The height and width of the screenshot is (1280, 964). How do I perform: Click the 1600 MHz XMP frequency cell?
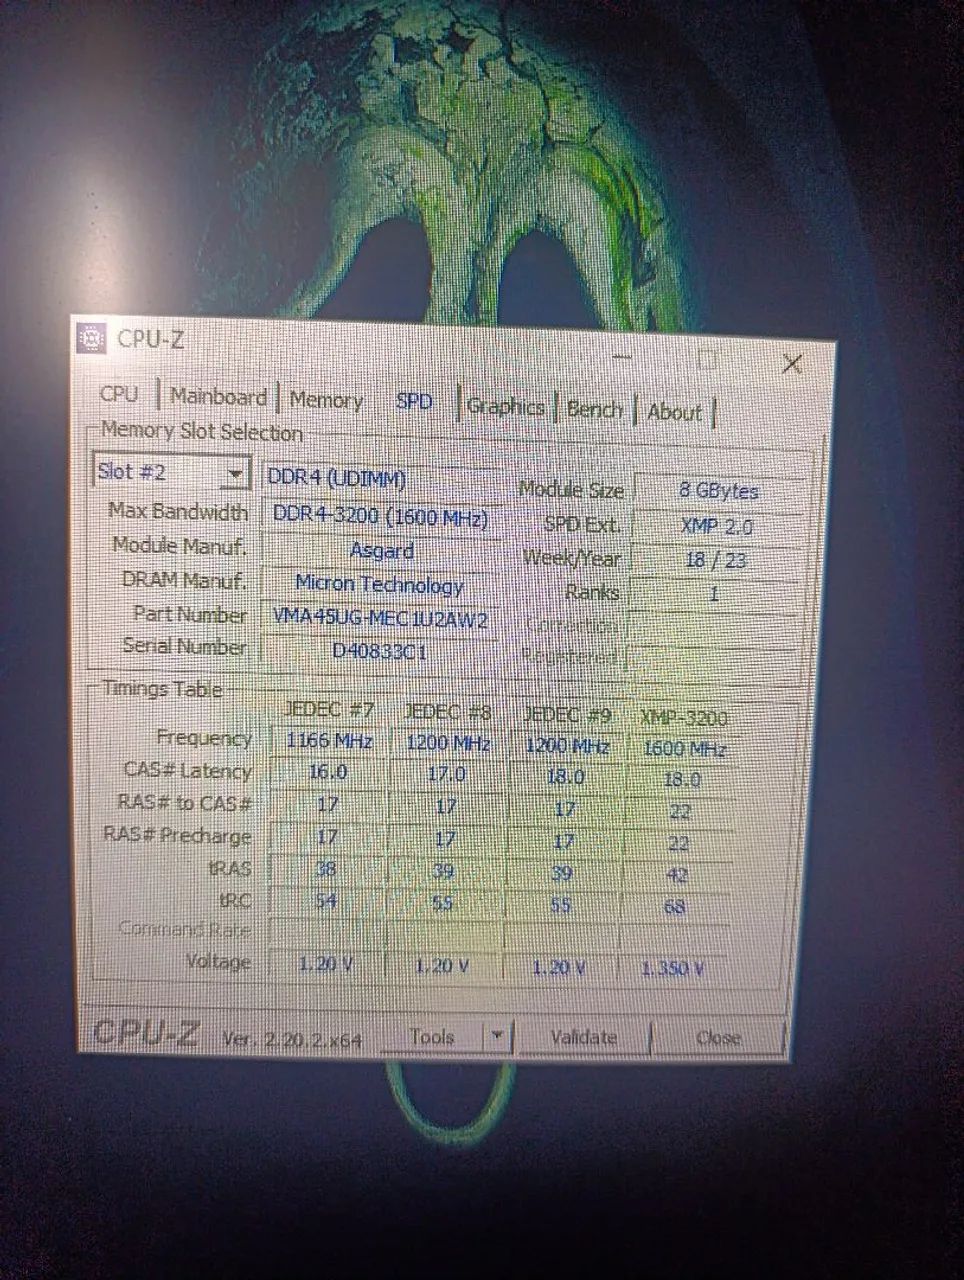click(x=684, y=749)
